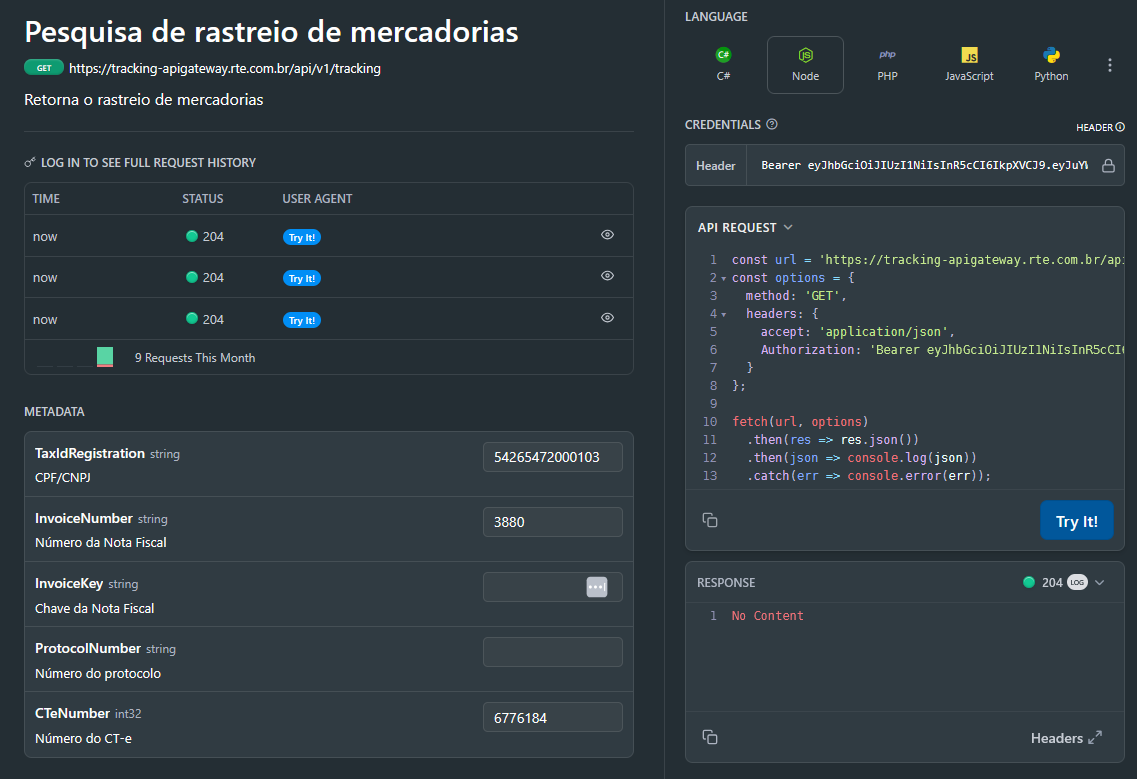Show details of the second 204 request

pyautogui.click(x=607, y=276)
